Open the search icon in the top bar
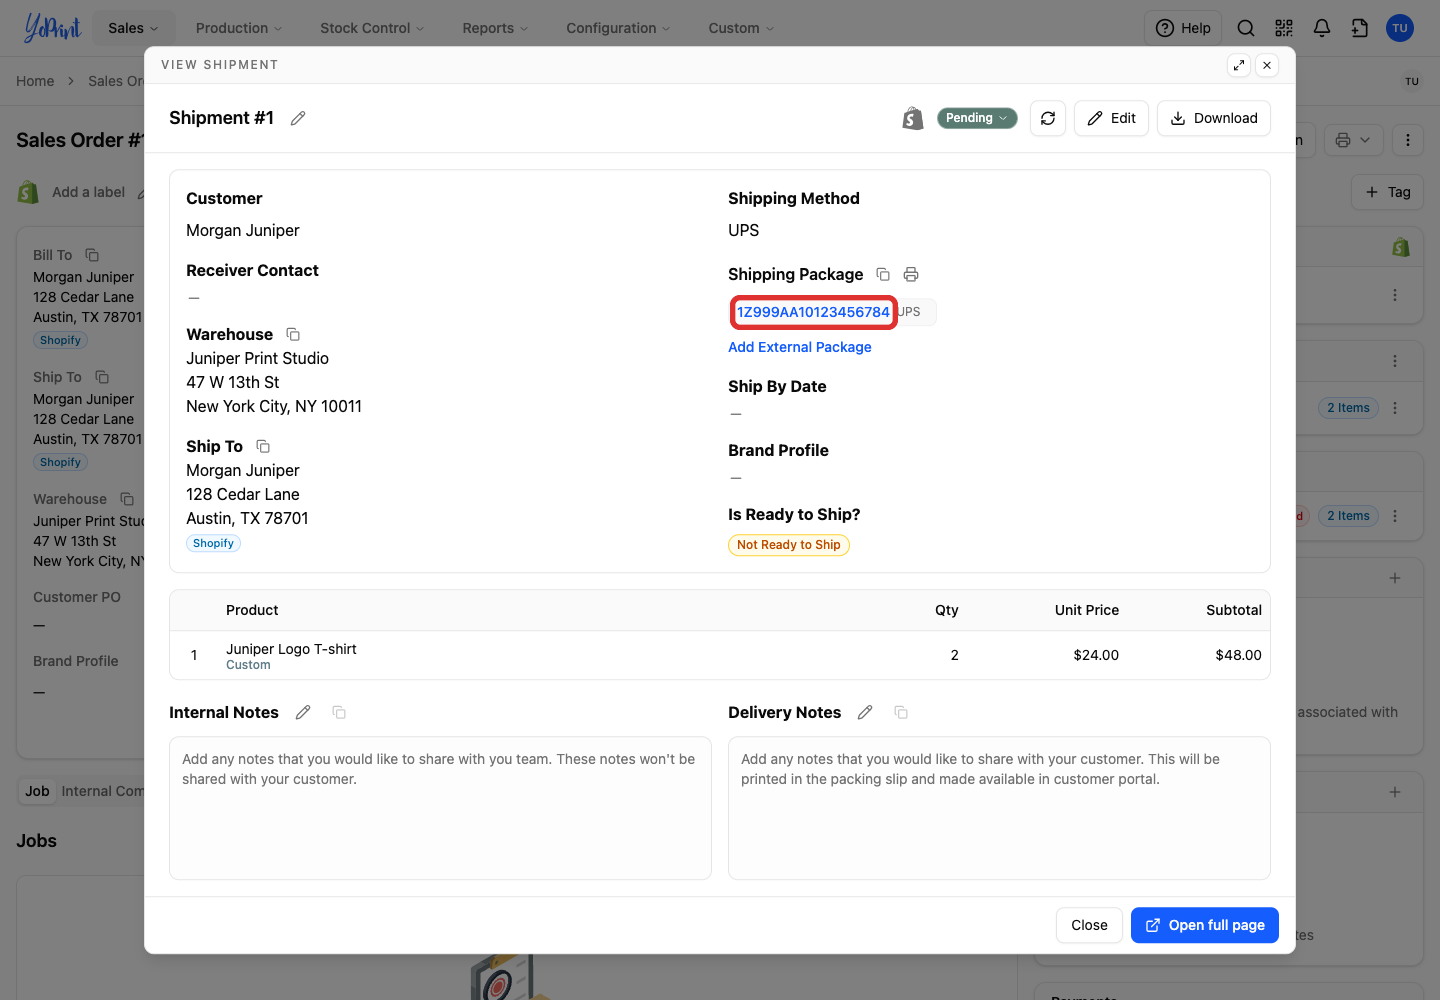1440x1000 pixels. click(x=1246, y=28)
